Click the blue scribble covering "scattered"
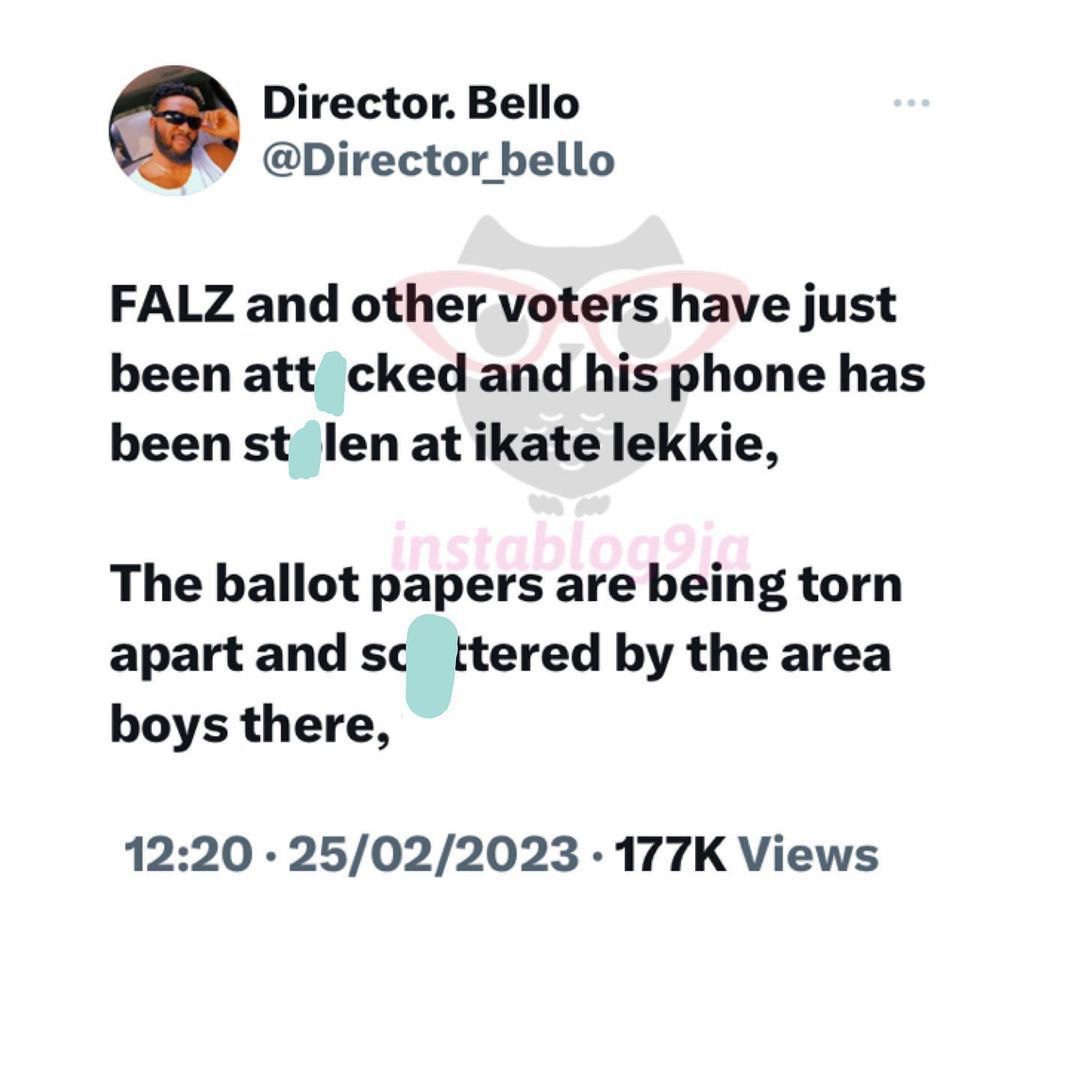1080x1080 pixels. (432, 665)
